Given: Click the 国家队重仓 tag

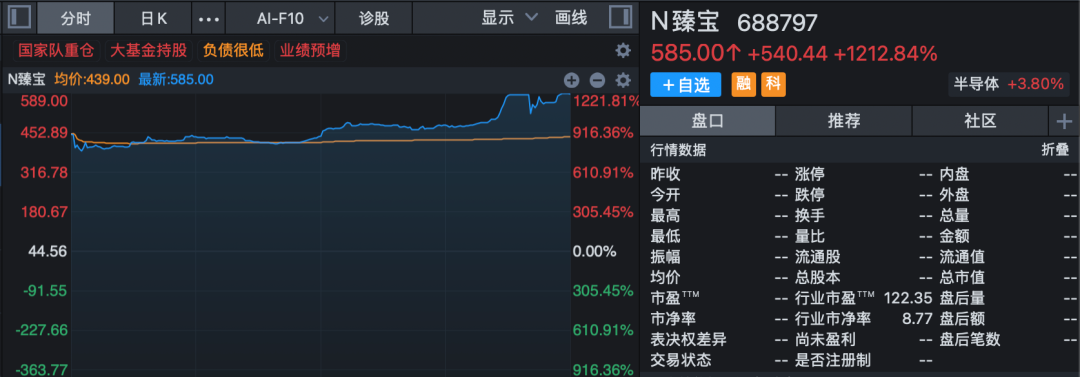Looking at the screenshot, I should pyautogui.click(x=56, y=50).
